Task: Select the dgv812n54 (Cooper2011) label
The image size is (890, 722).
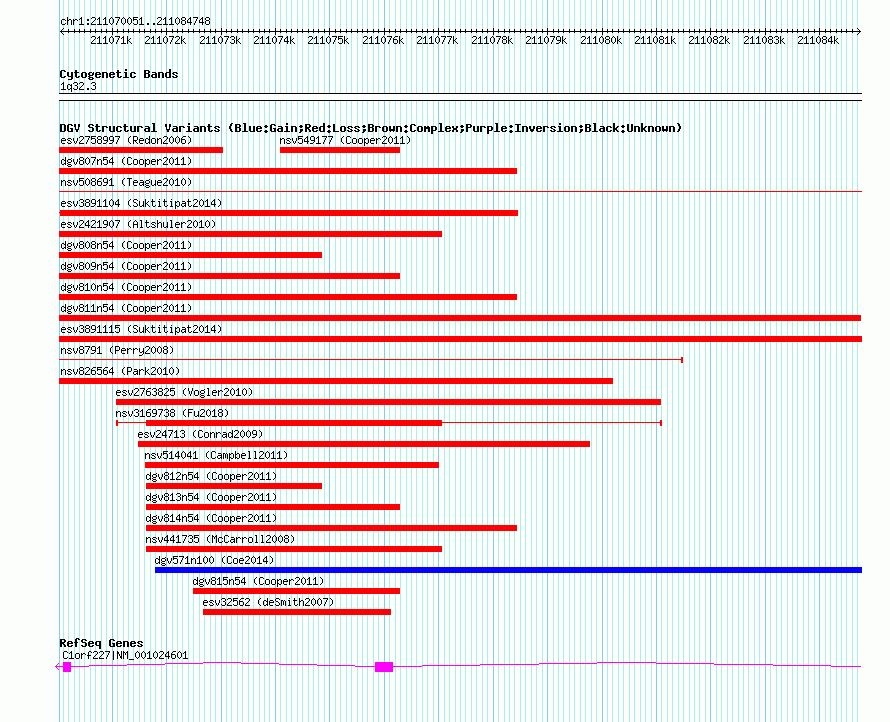Action: pos(211,476)
